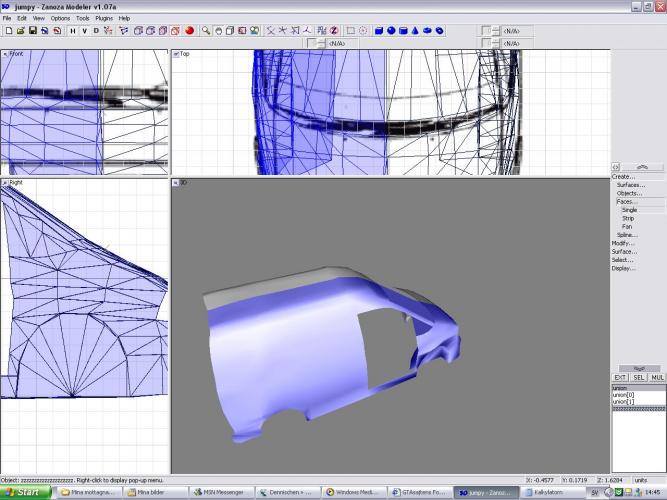Select the magnifying glass zoom tool
Viewport: 667px width, 500px height.
click(206, 30)
